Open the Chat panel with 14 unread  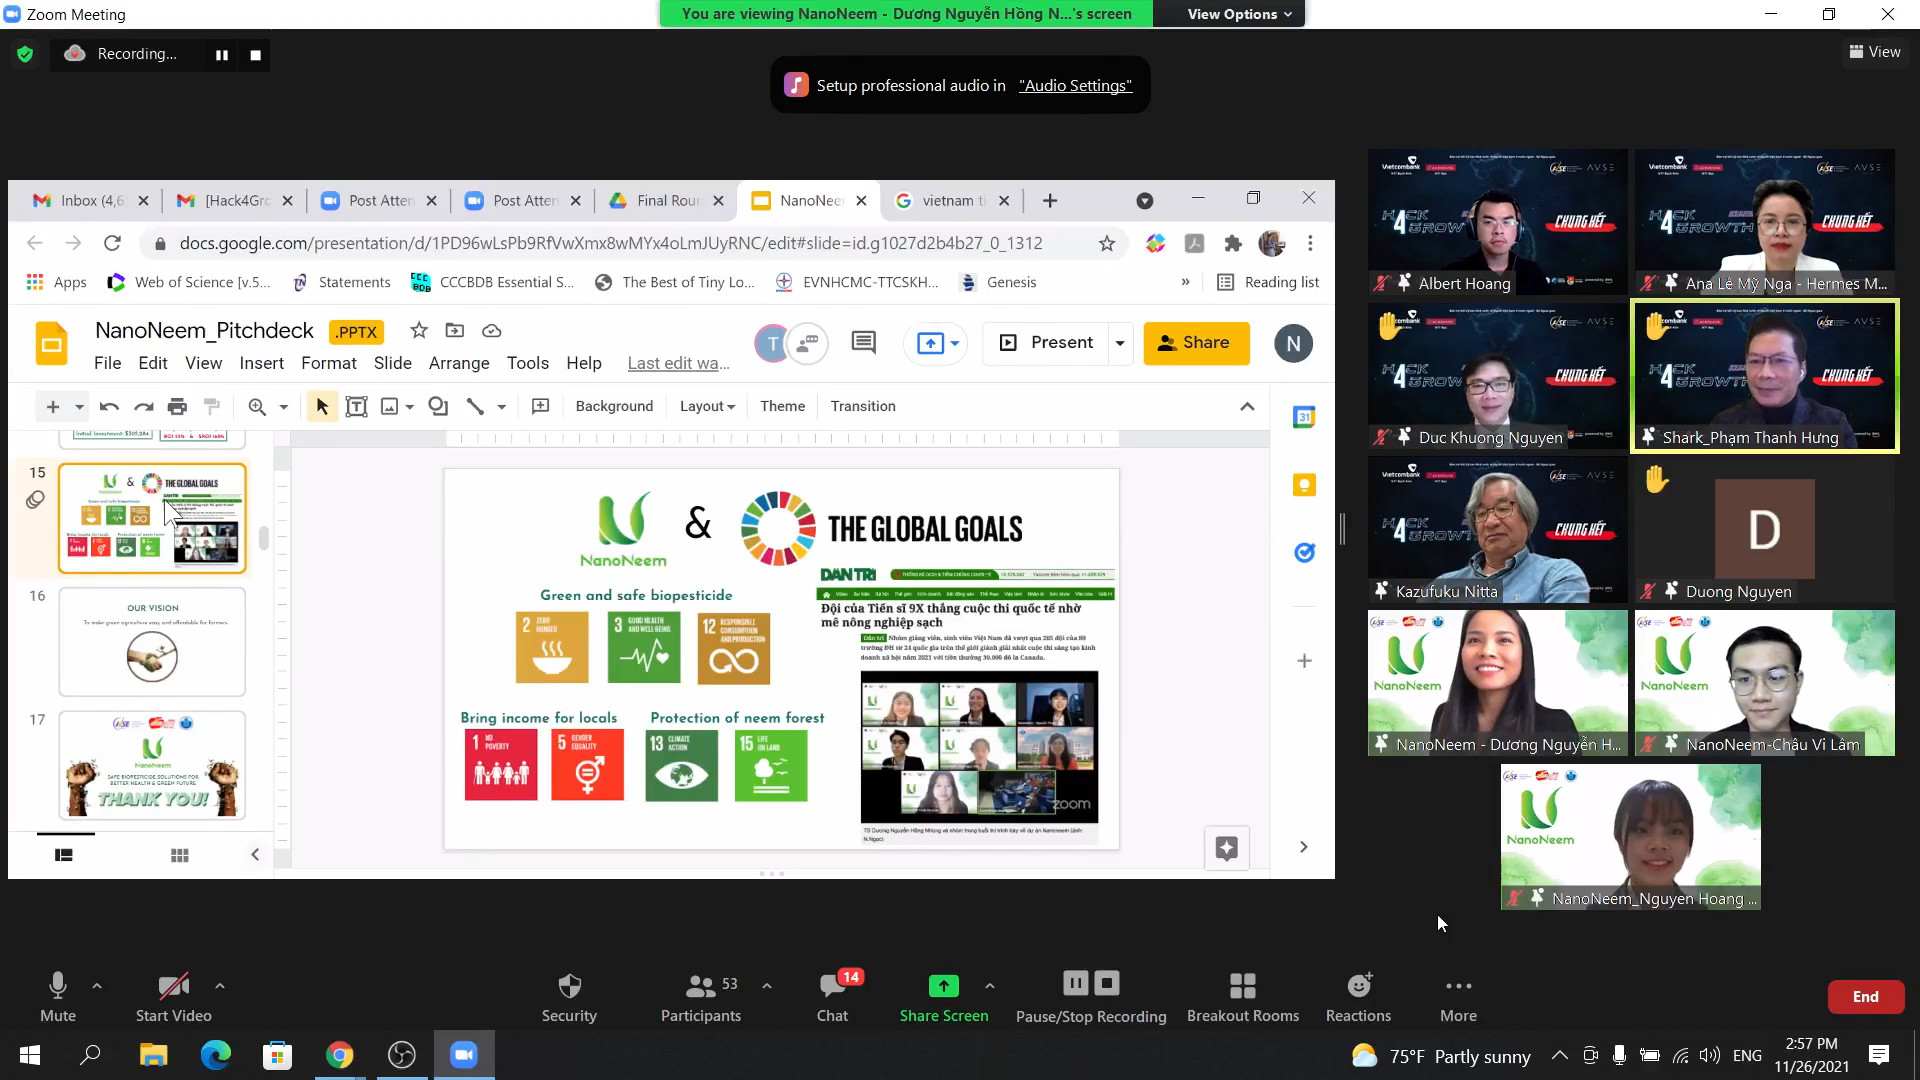[832, 987]
